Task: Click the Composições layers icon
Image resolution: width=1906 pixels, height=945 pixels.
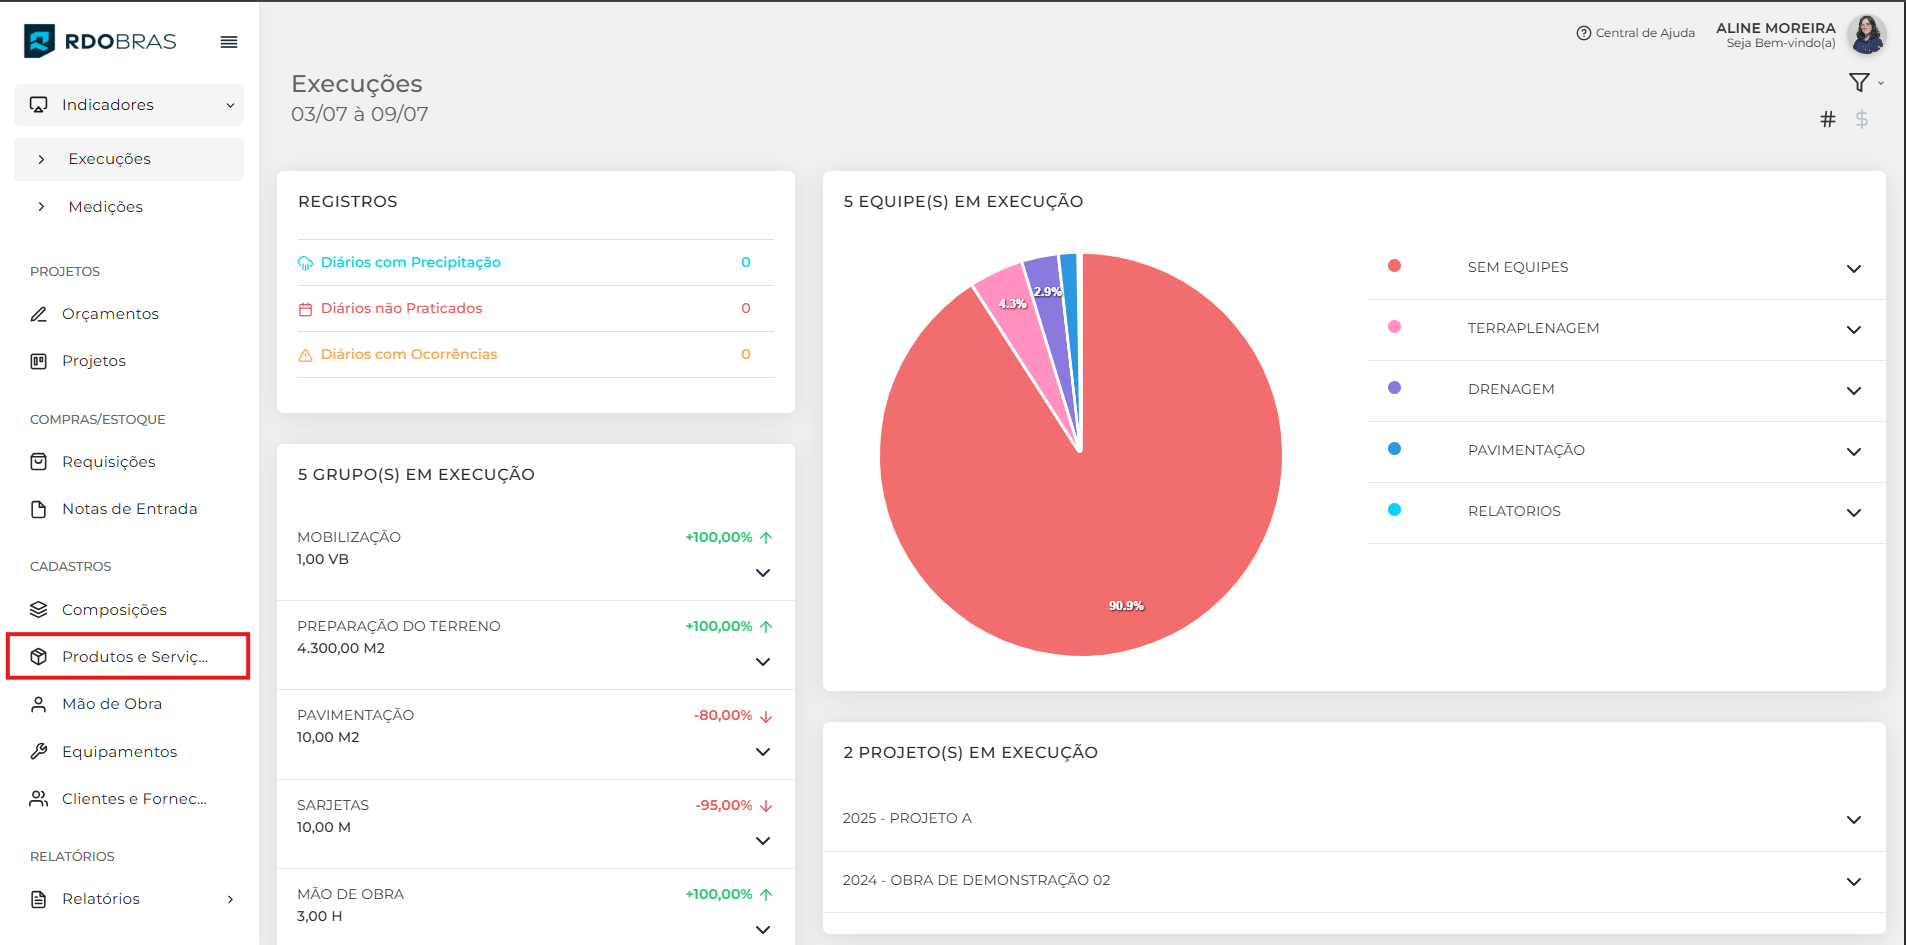Action: point(39,610)
